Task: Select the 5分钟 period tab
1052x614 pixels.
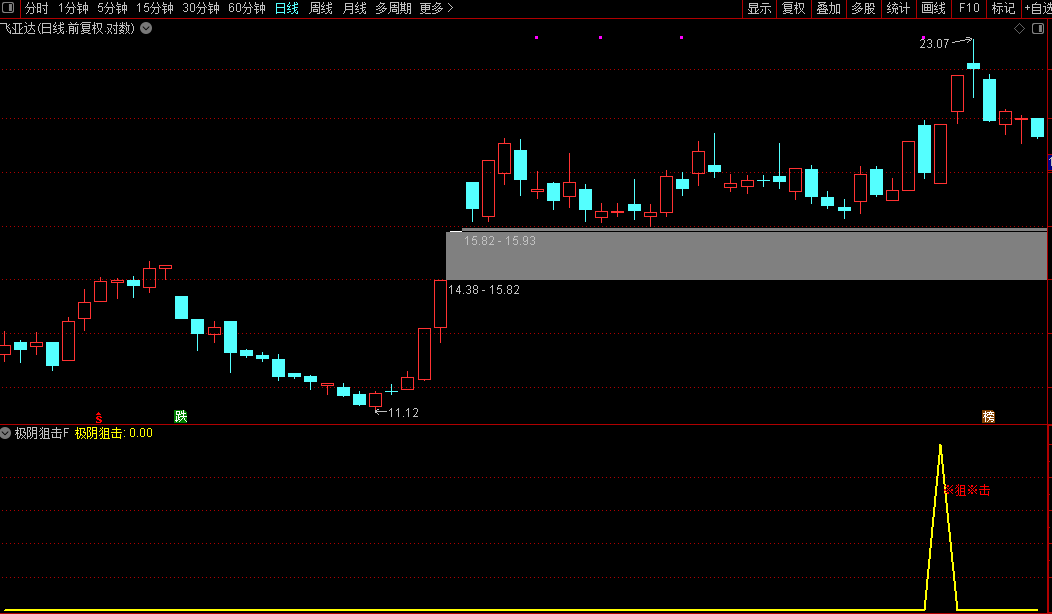Action: pyautogui.click(x=112, y=8)
